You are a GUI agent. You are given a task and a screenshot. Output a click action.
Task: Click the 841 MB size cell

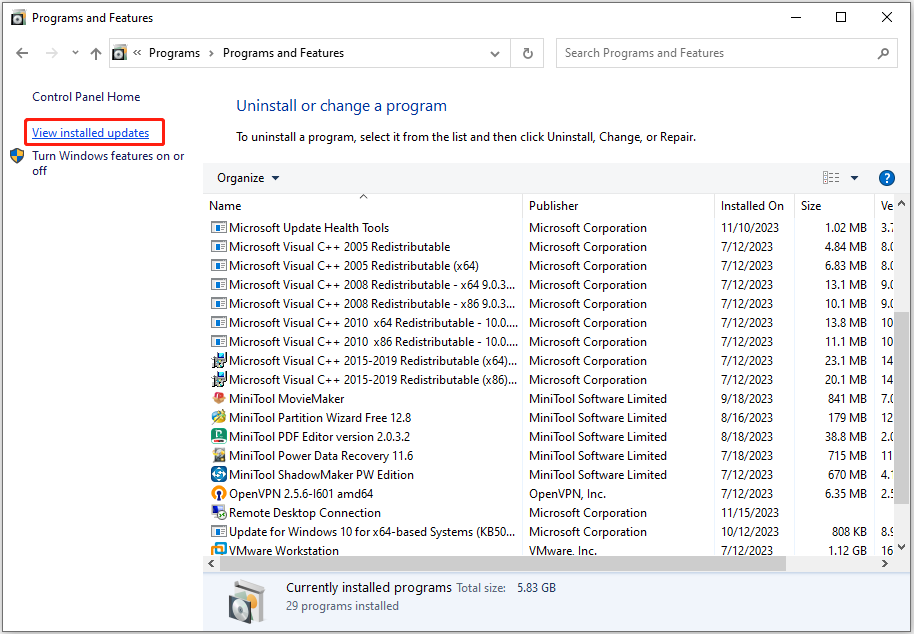coord(847,399)
